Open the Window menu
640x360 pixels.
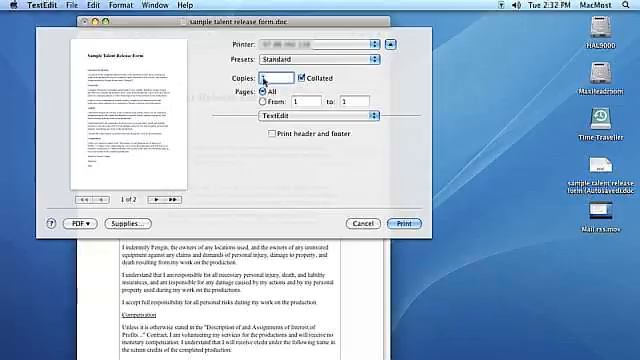point(155,5)
